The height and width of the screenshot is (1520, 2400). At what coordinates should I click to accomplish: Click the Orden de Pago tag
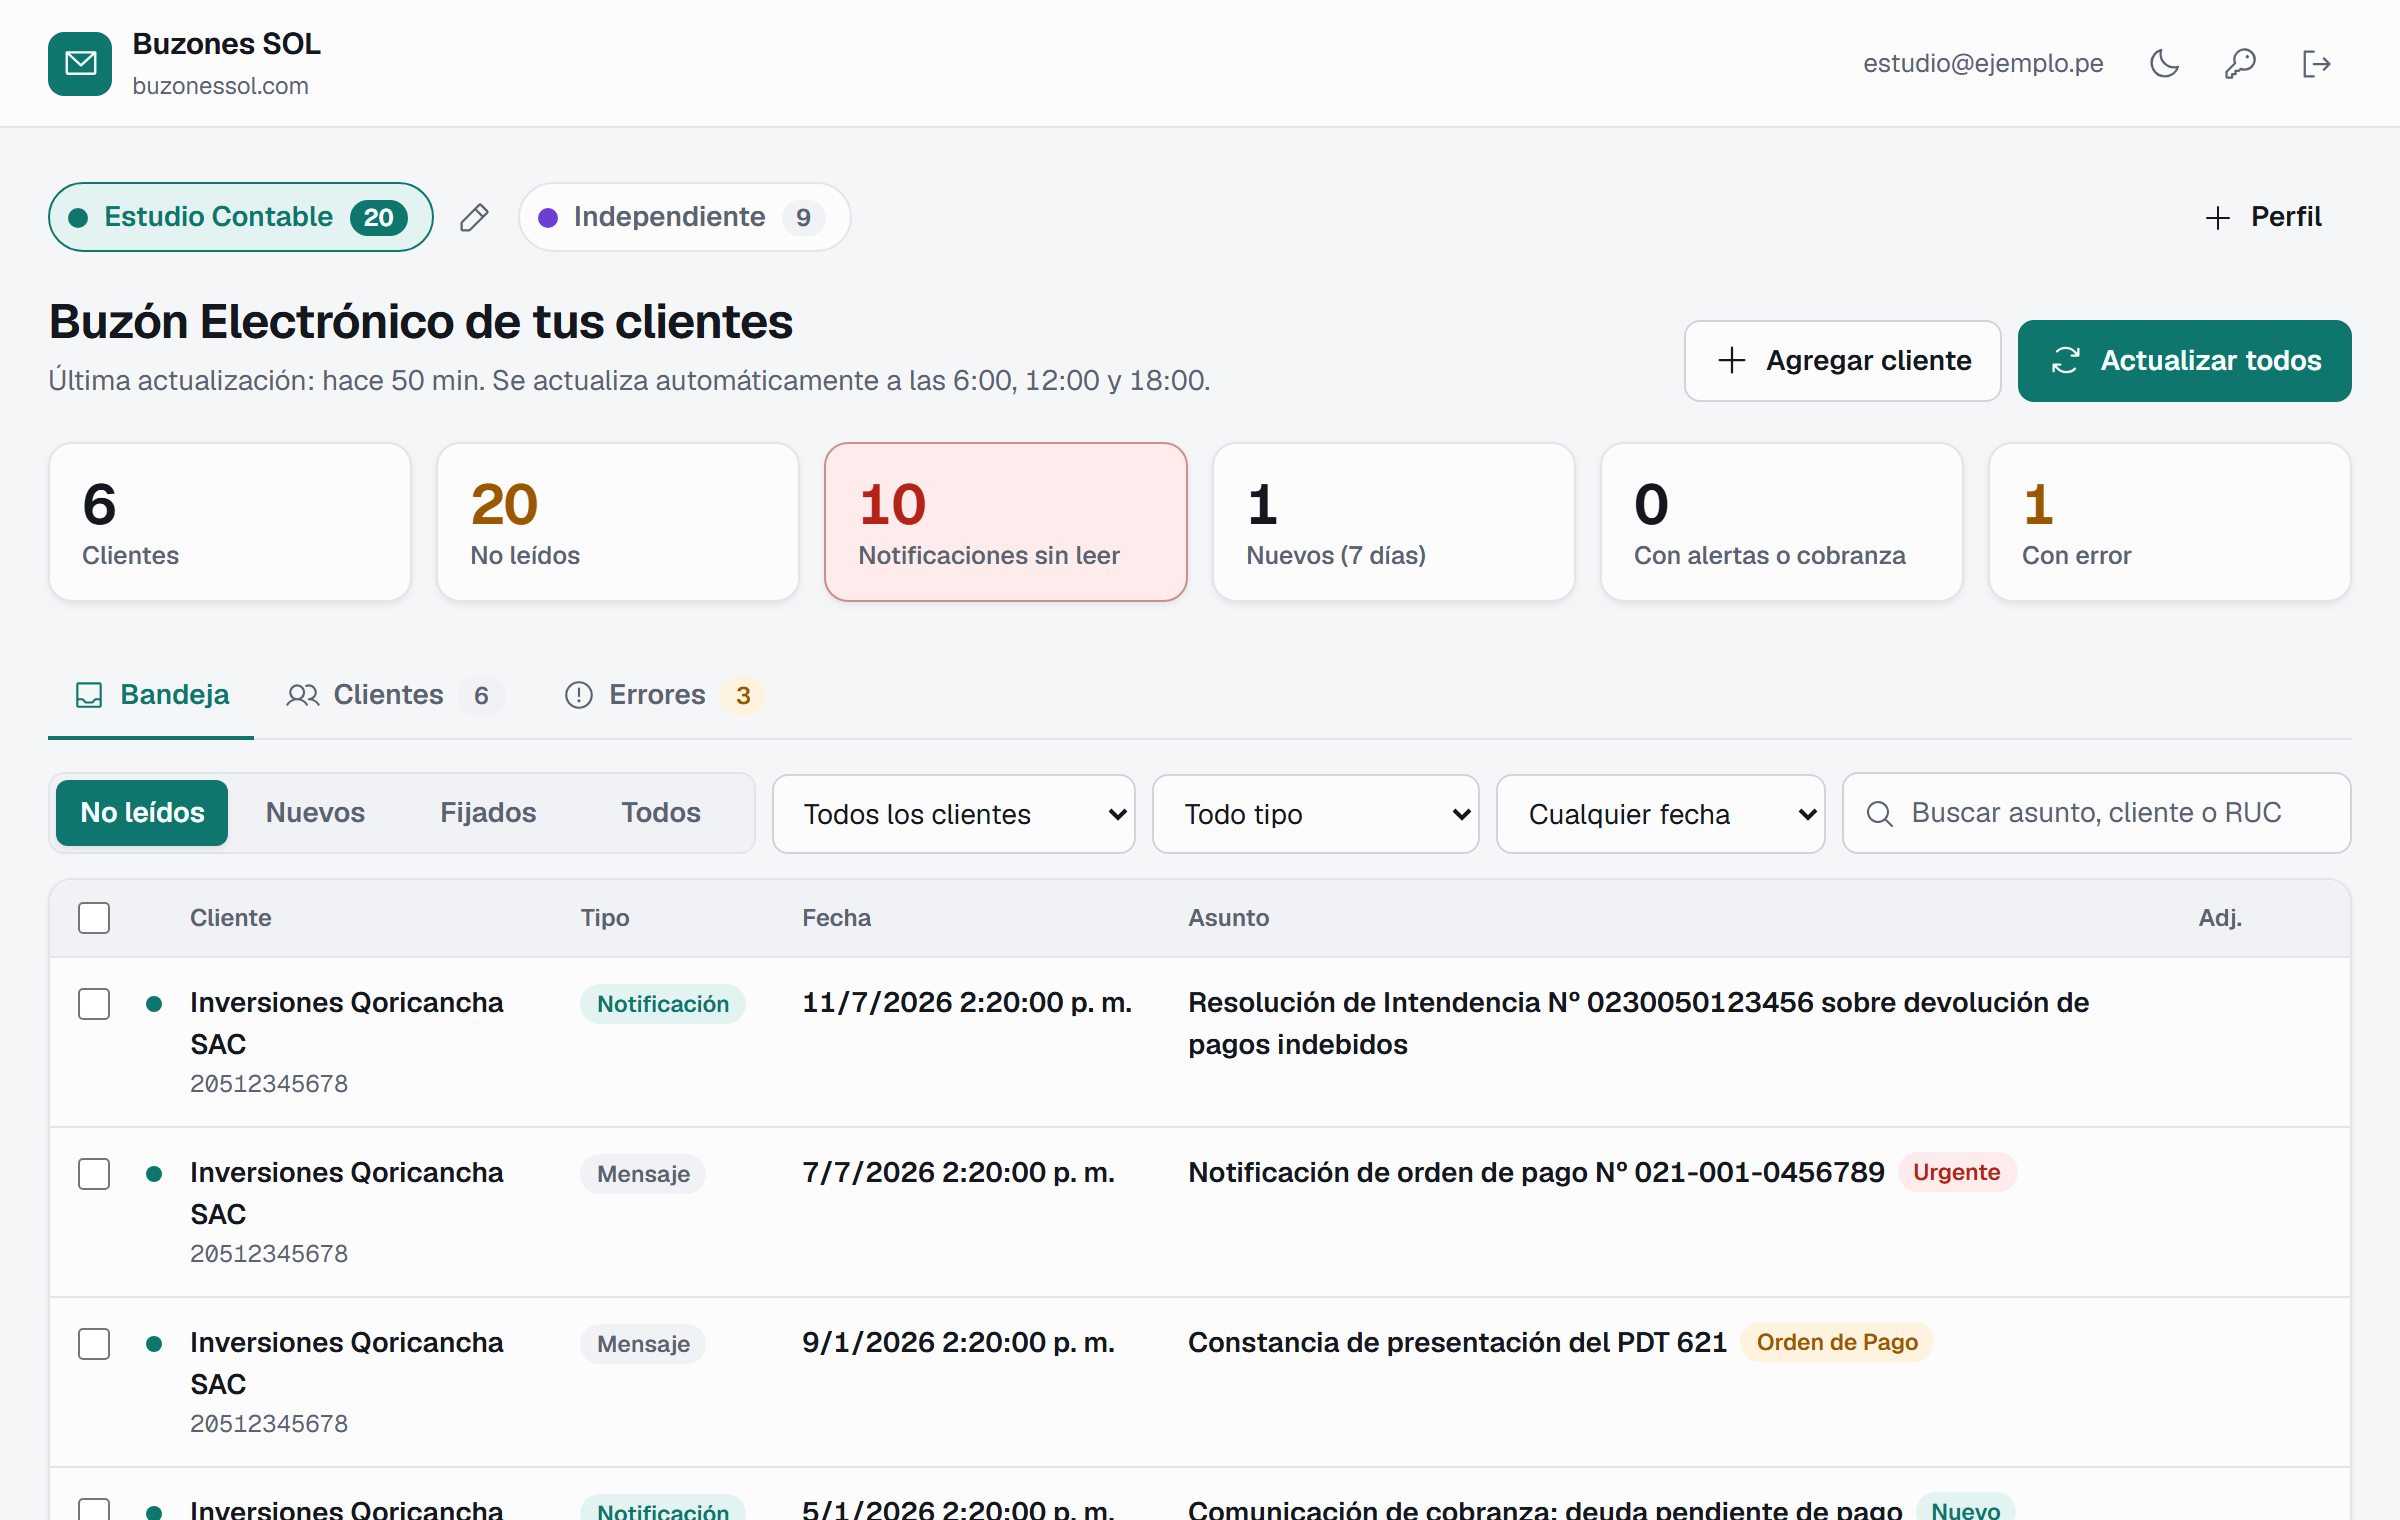1837,1342
